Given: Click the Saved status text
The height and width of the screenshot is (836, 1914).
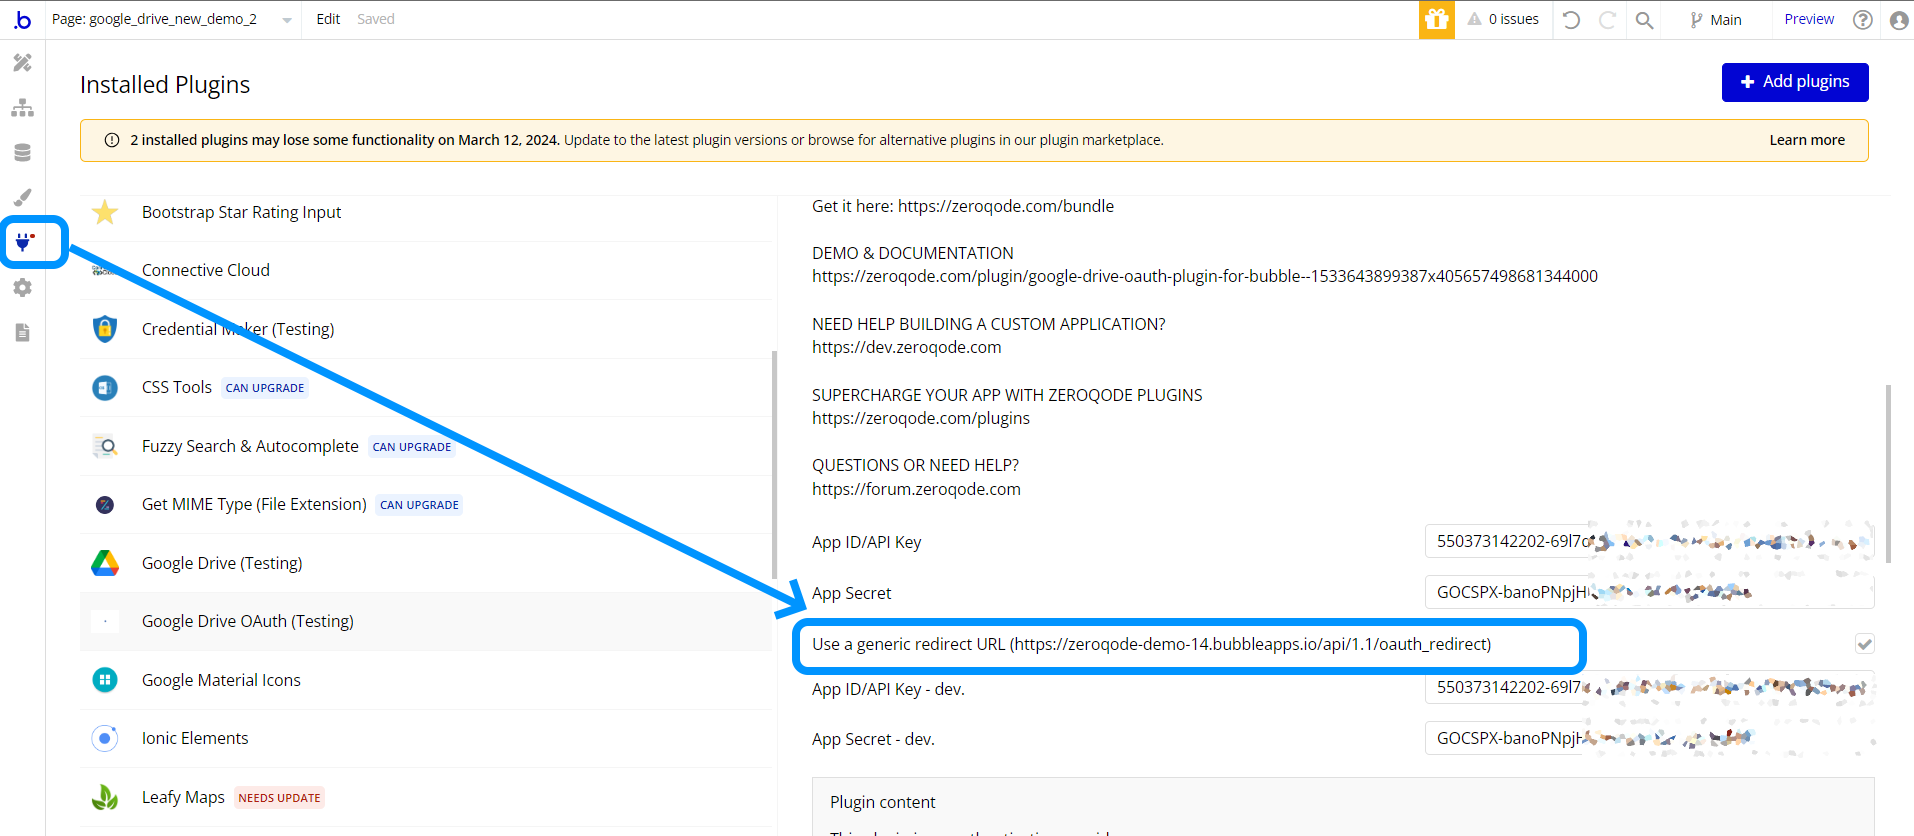Looking at the screenshot, I should (376, 19).
